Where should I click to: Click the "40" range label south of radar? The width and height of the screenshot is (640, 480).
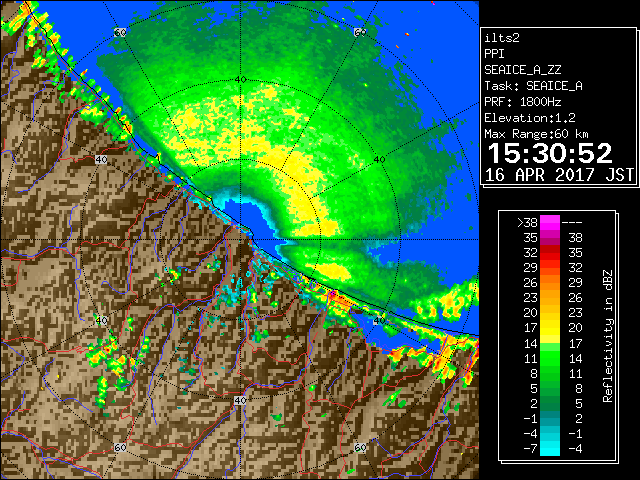(x=240, y=400)
